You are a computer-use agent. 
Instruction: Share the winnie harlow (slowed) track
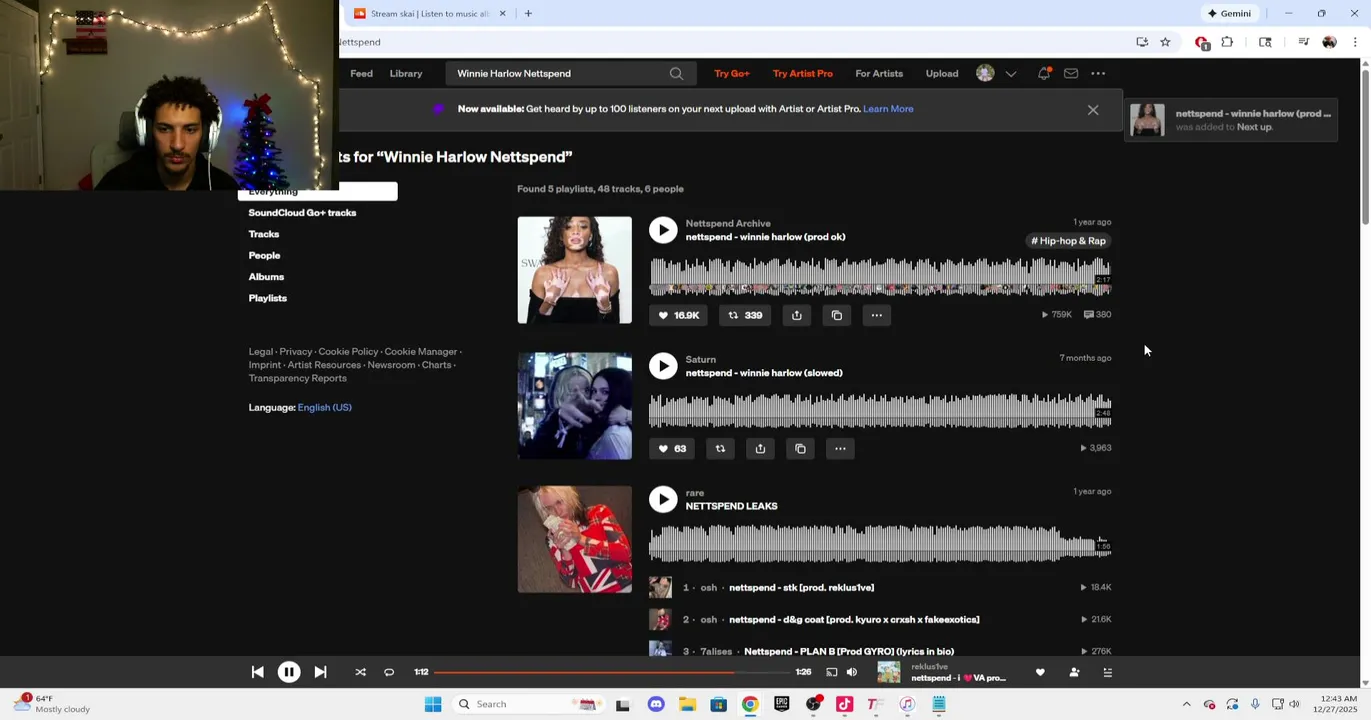[x=760, y=449]
